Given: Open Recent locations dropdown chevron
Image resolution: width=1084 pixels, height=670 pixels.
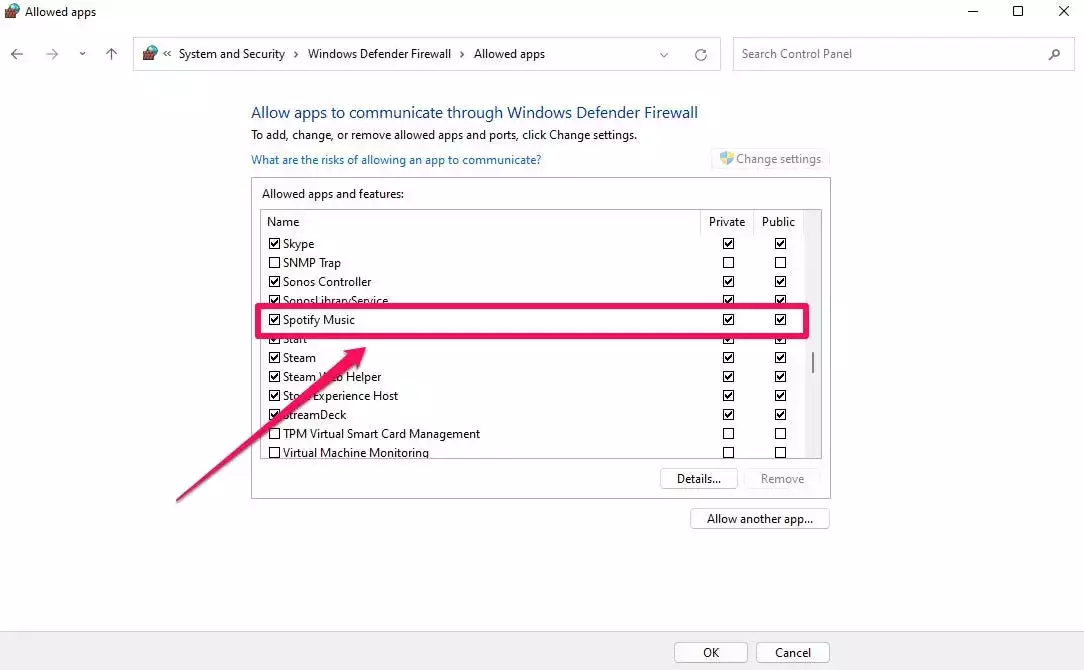Looking at the screenshot, I should pyautogui.click(x=82, y=54).
